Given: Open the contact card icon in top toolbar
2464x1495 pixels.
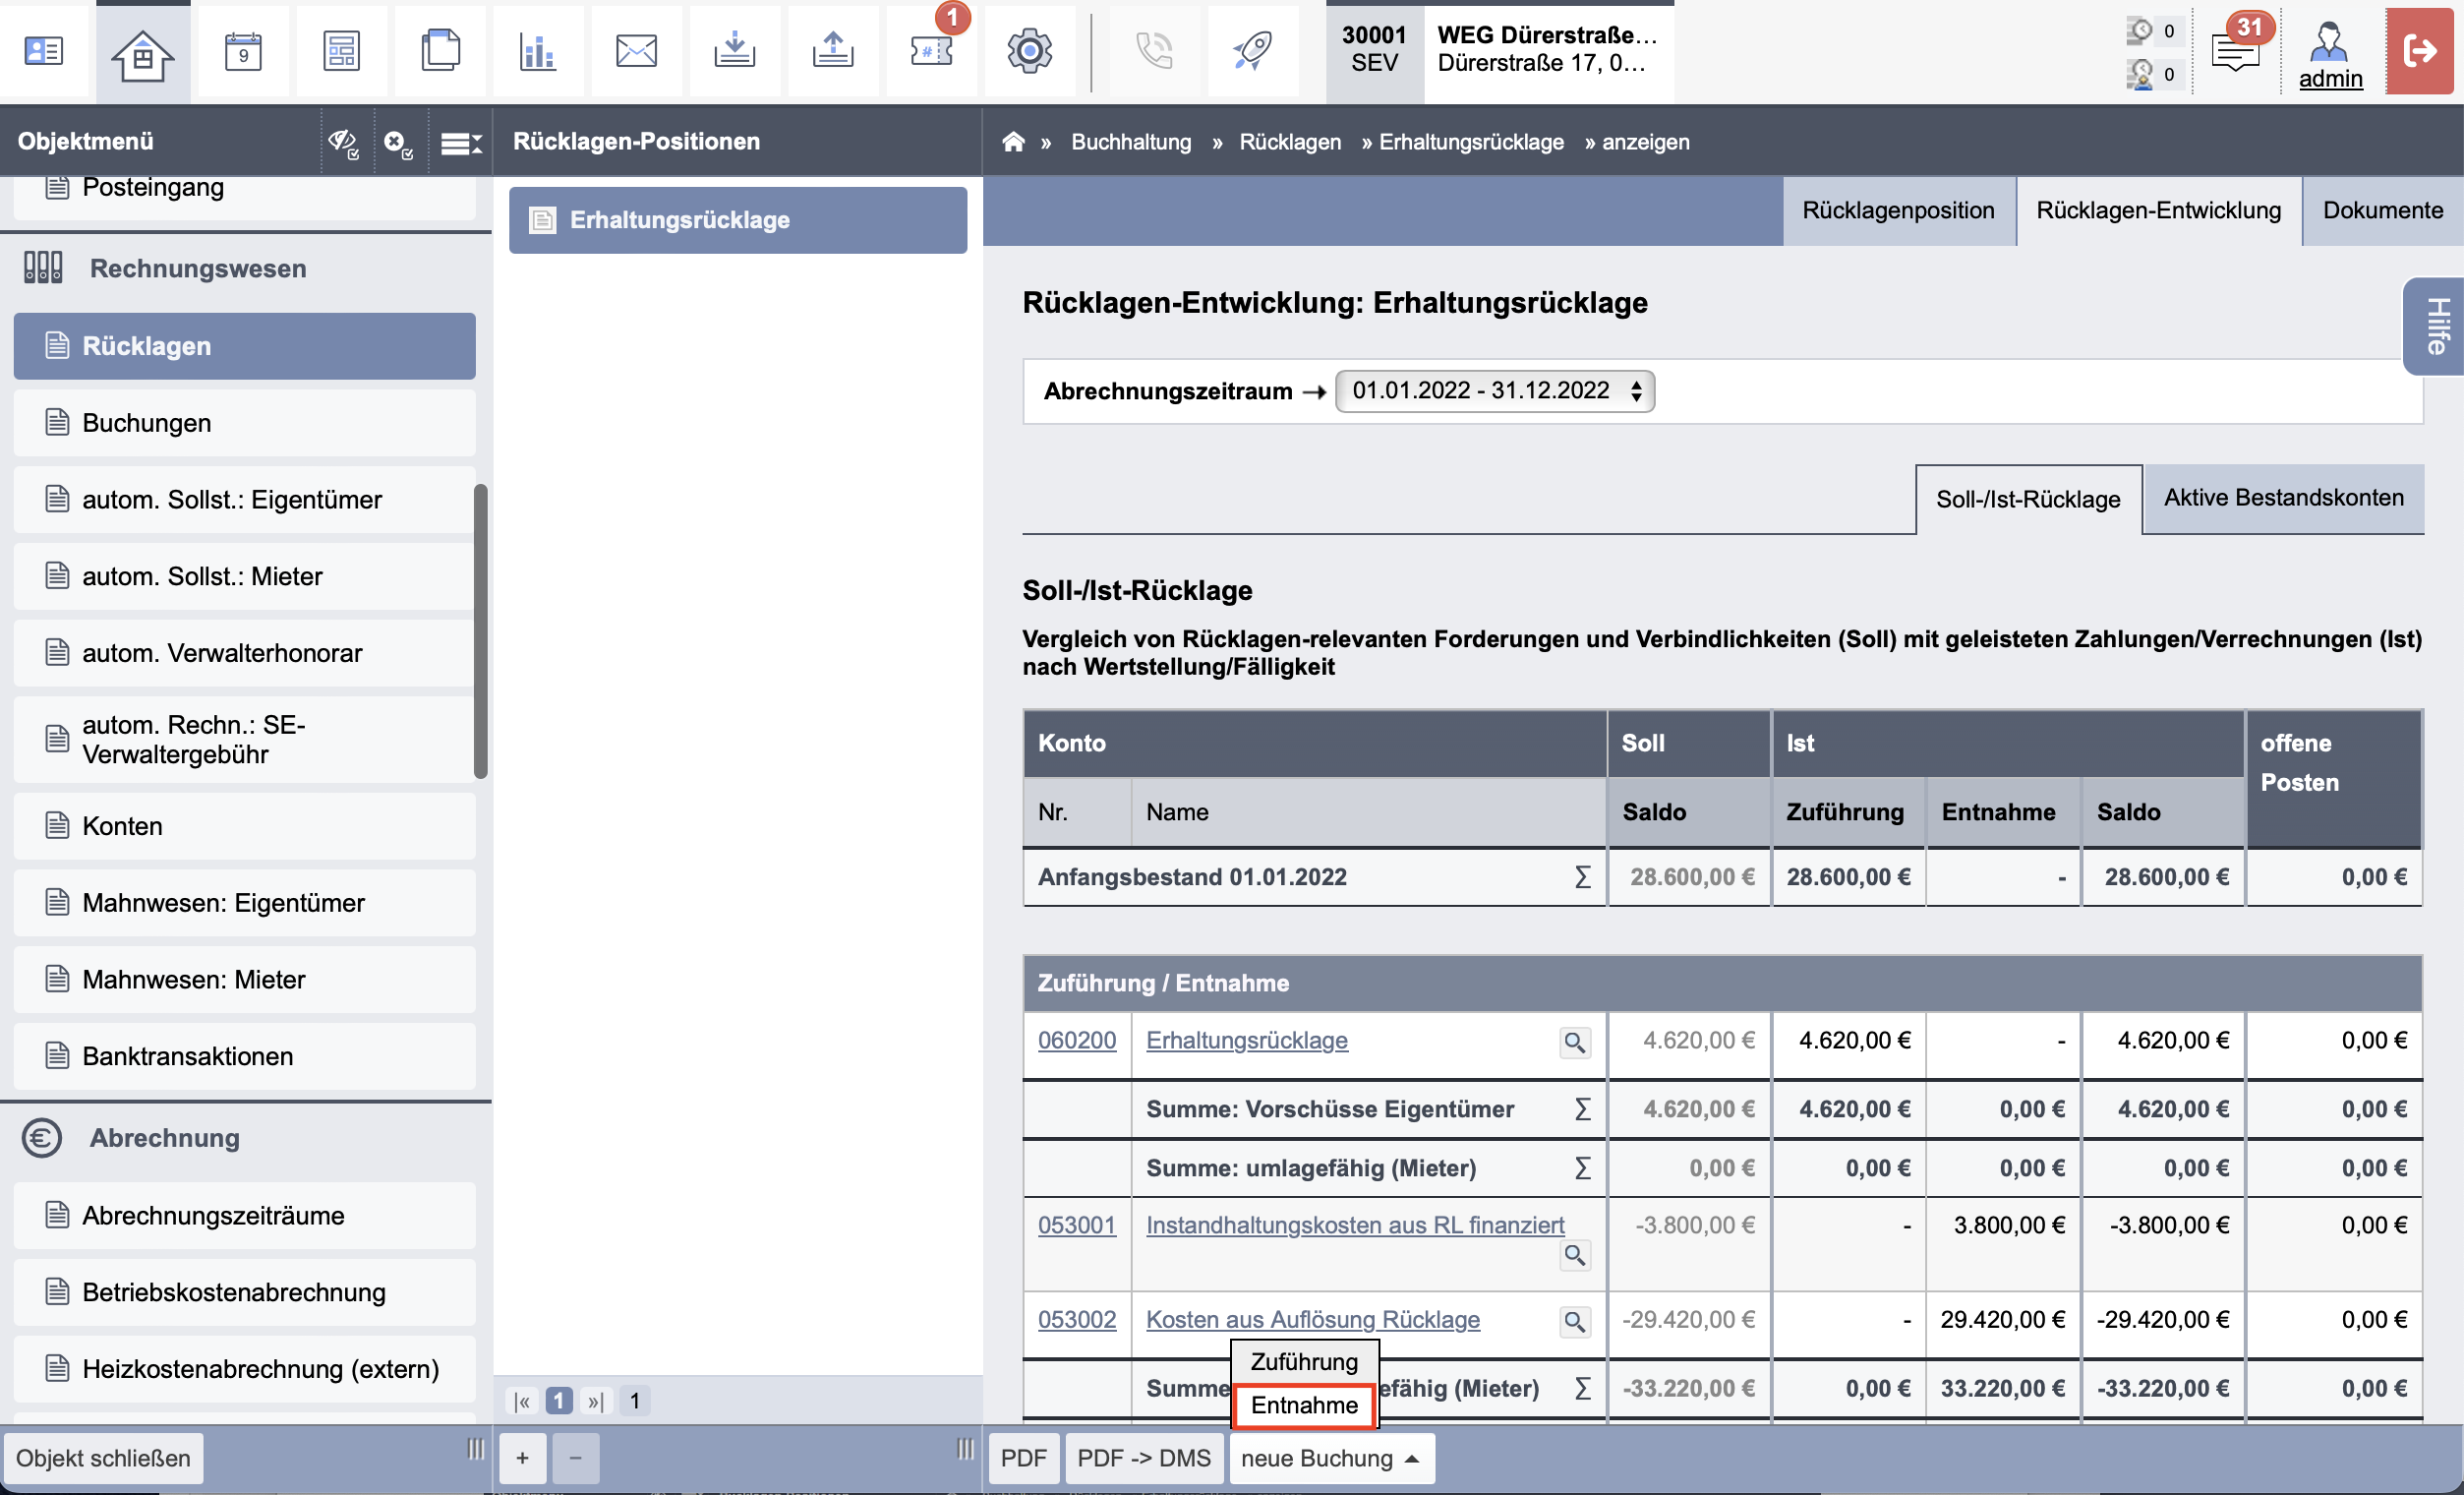Looking at the screenshot, I should [x=43, y=51].
